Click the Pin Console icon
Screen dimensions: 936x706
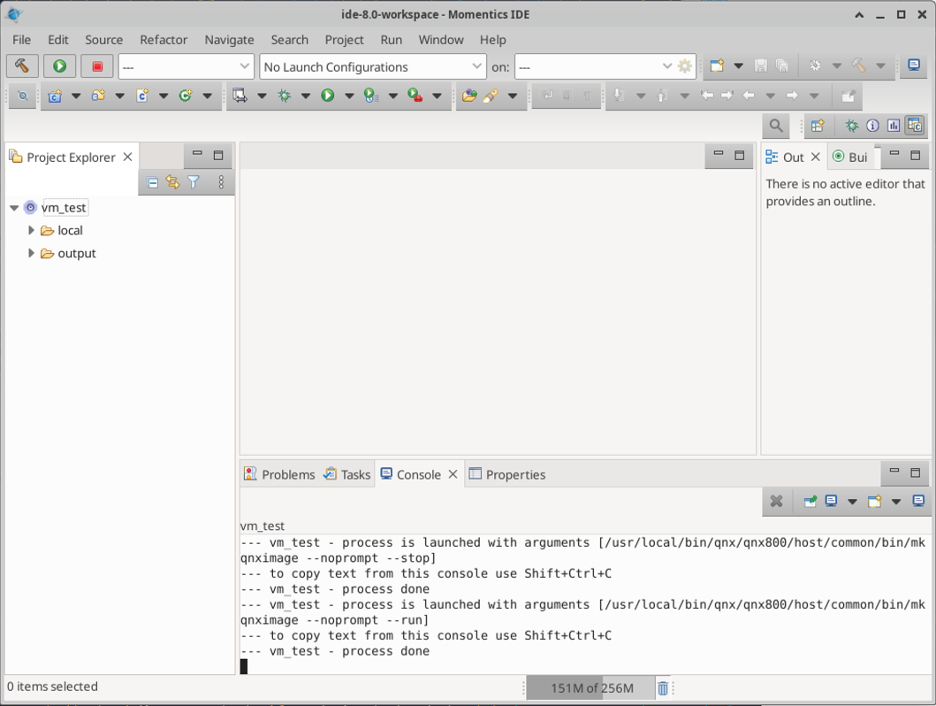809,501
